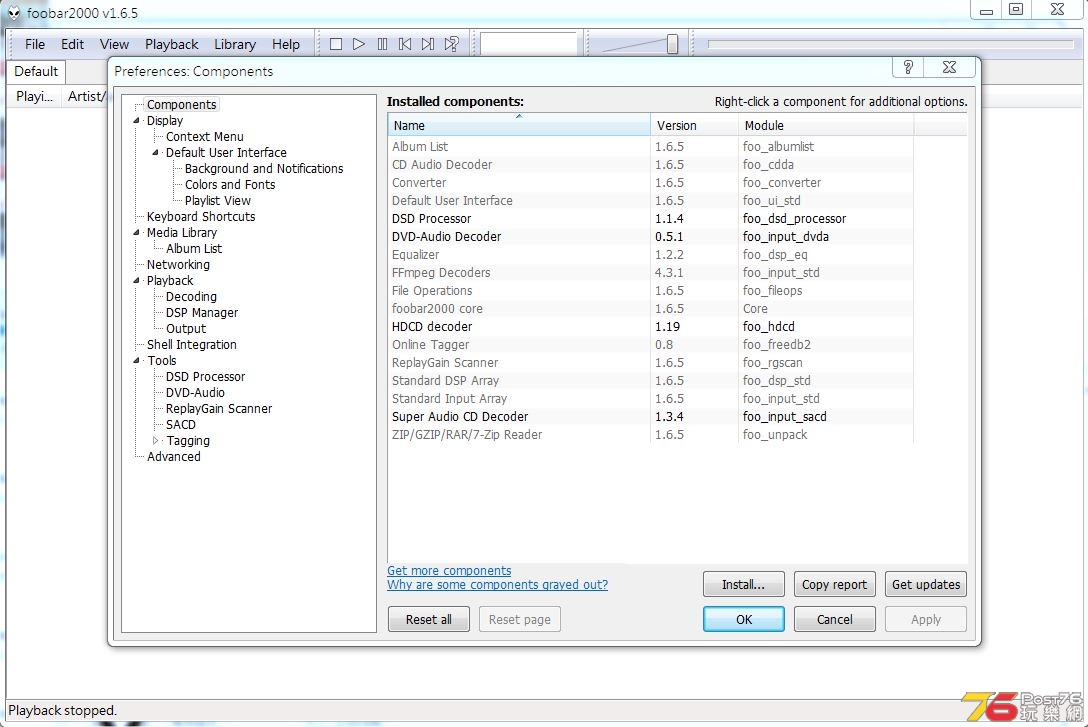Screen dimensions: 1088x727
Task: Click the Previous track button
Action: pyautogui.click(x=405, y=44)
